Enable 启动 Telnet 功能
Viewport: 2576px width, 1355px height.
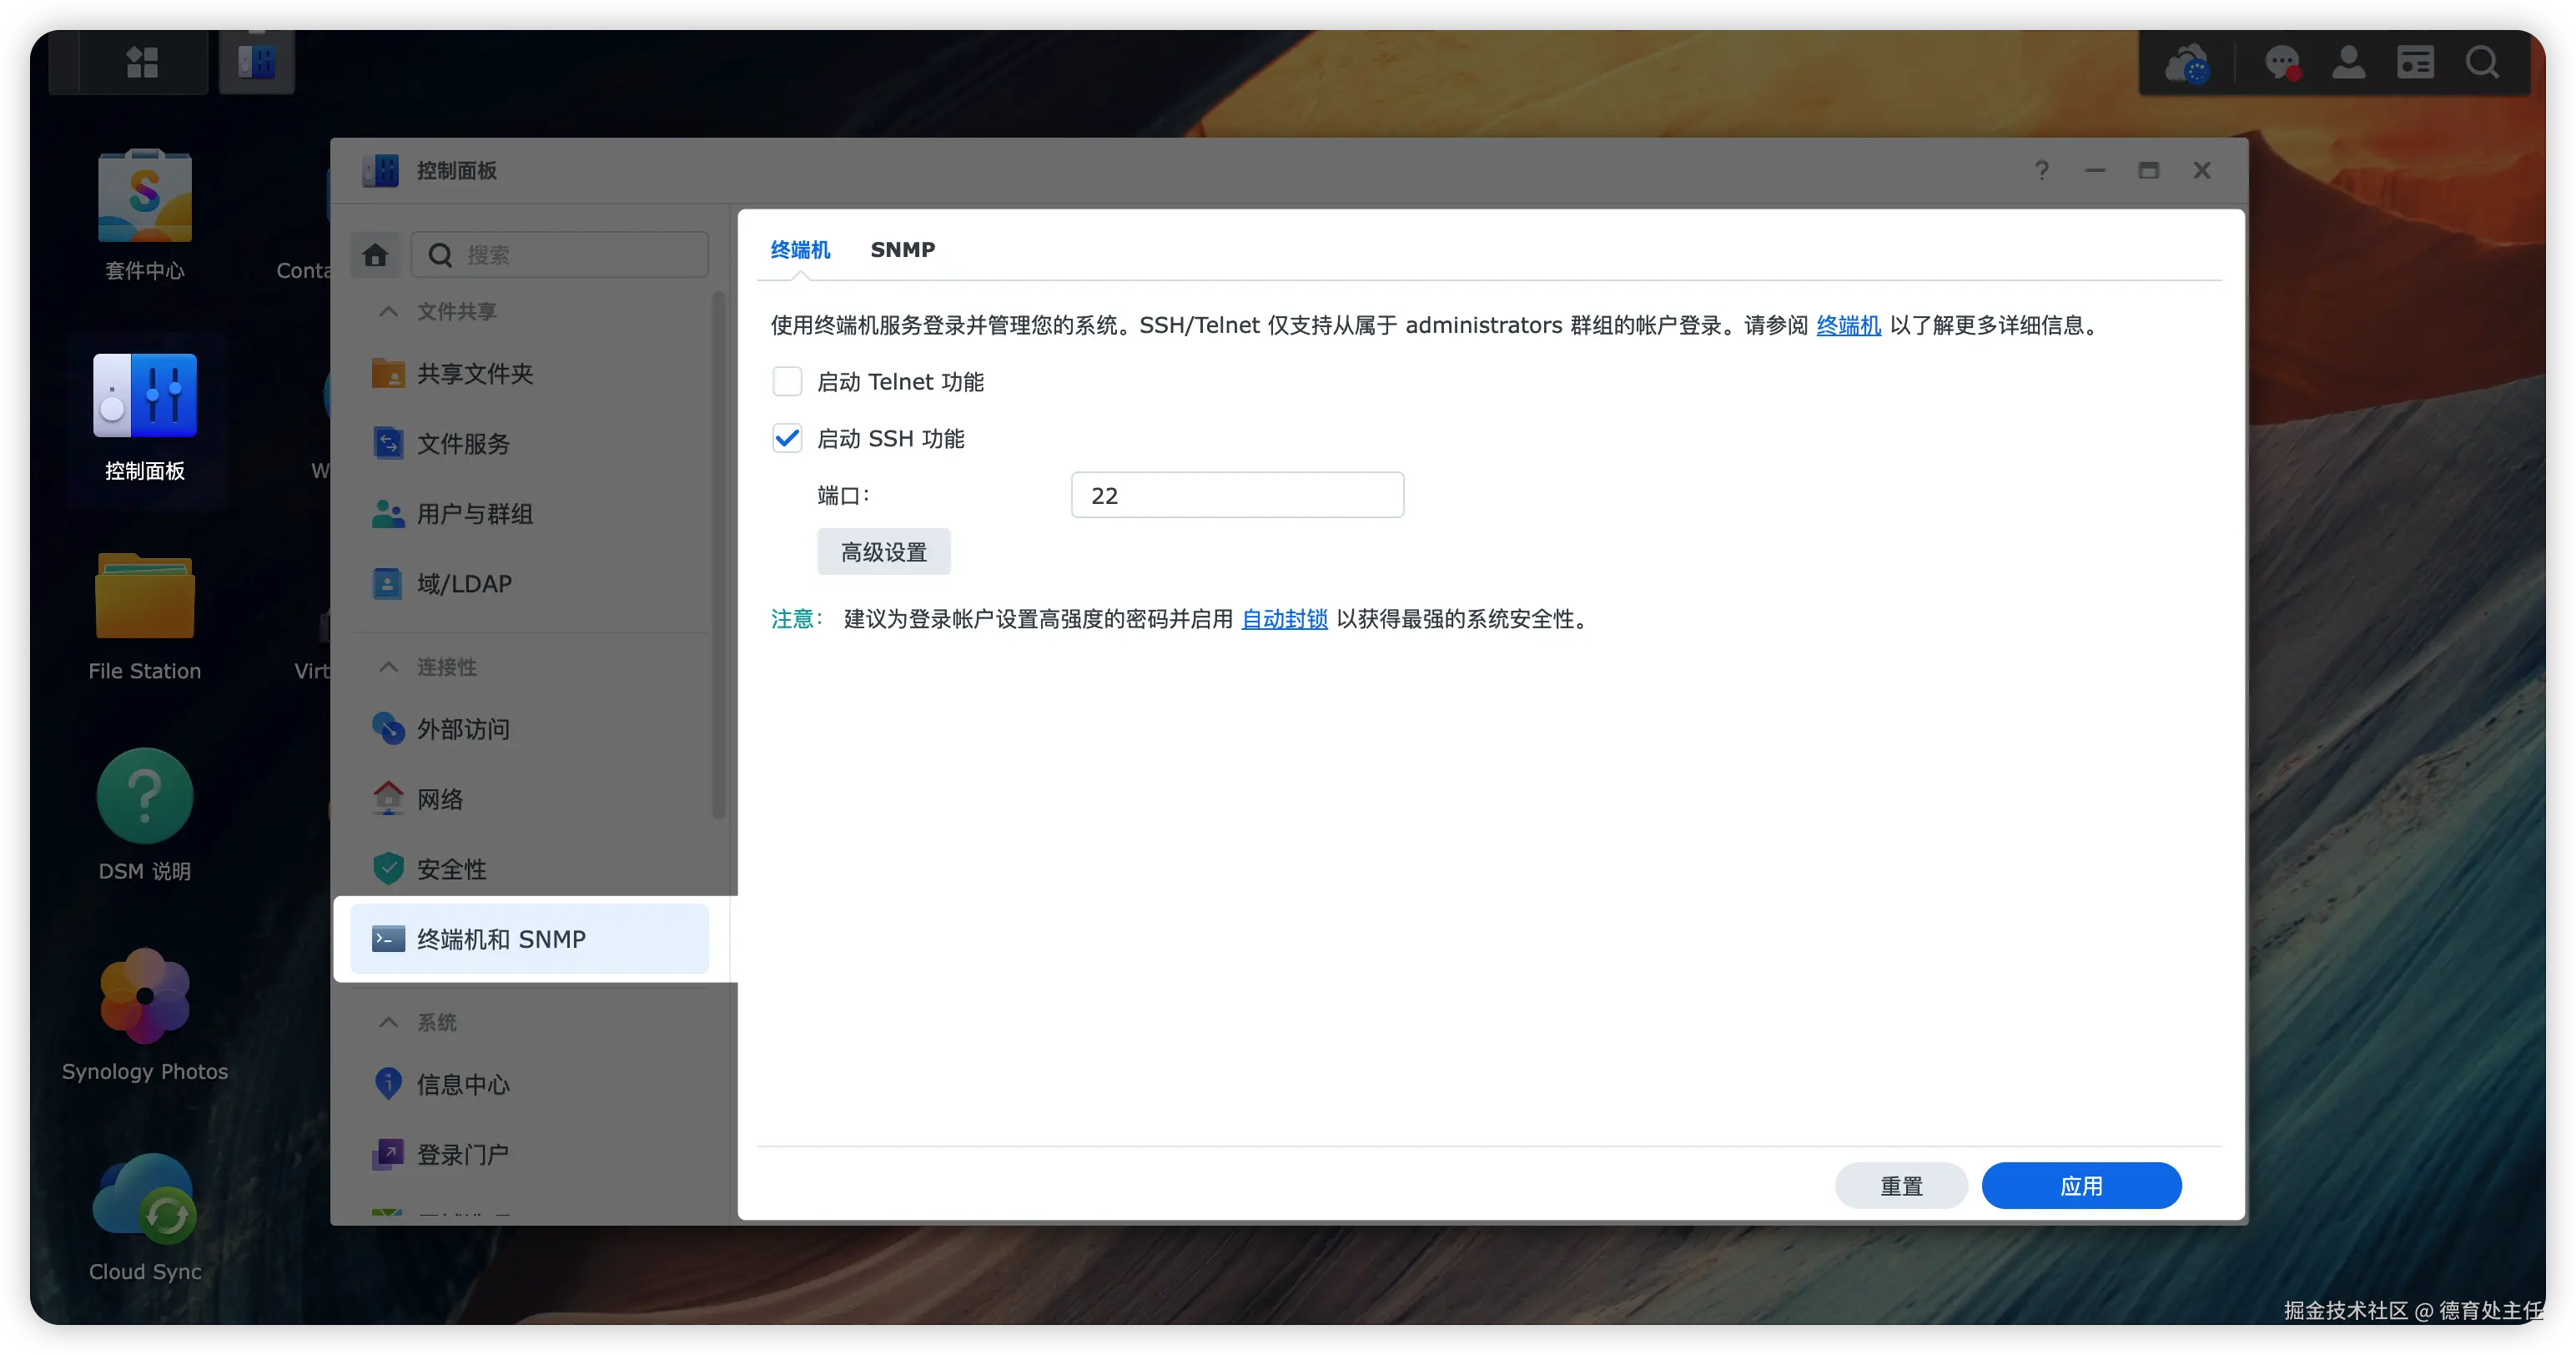point(787,381)
